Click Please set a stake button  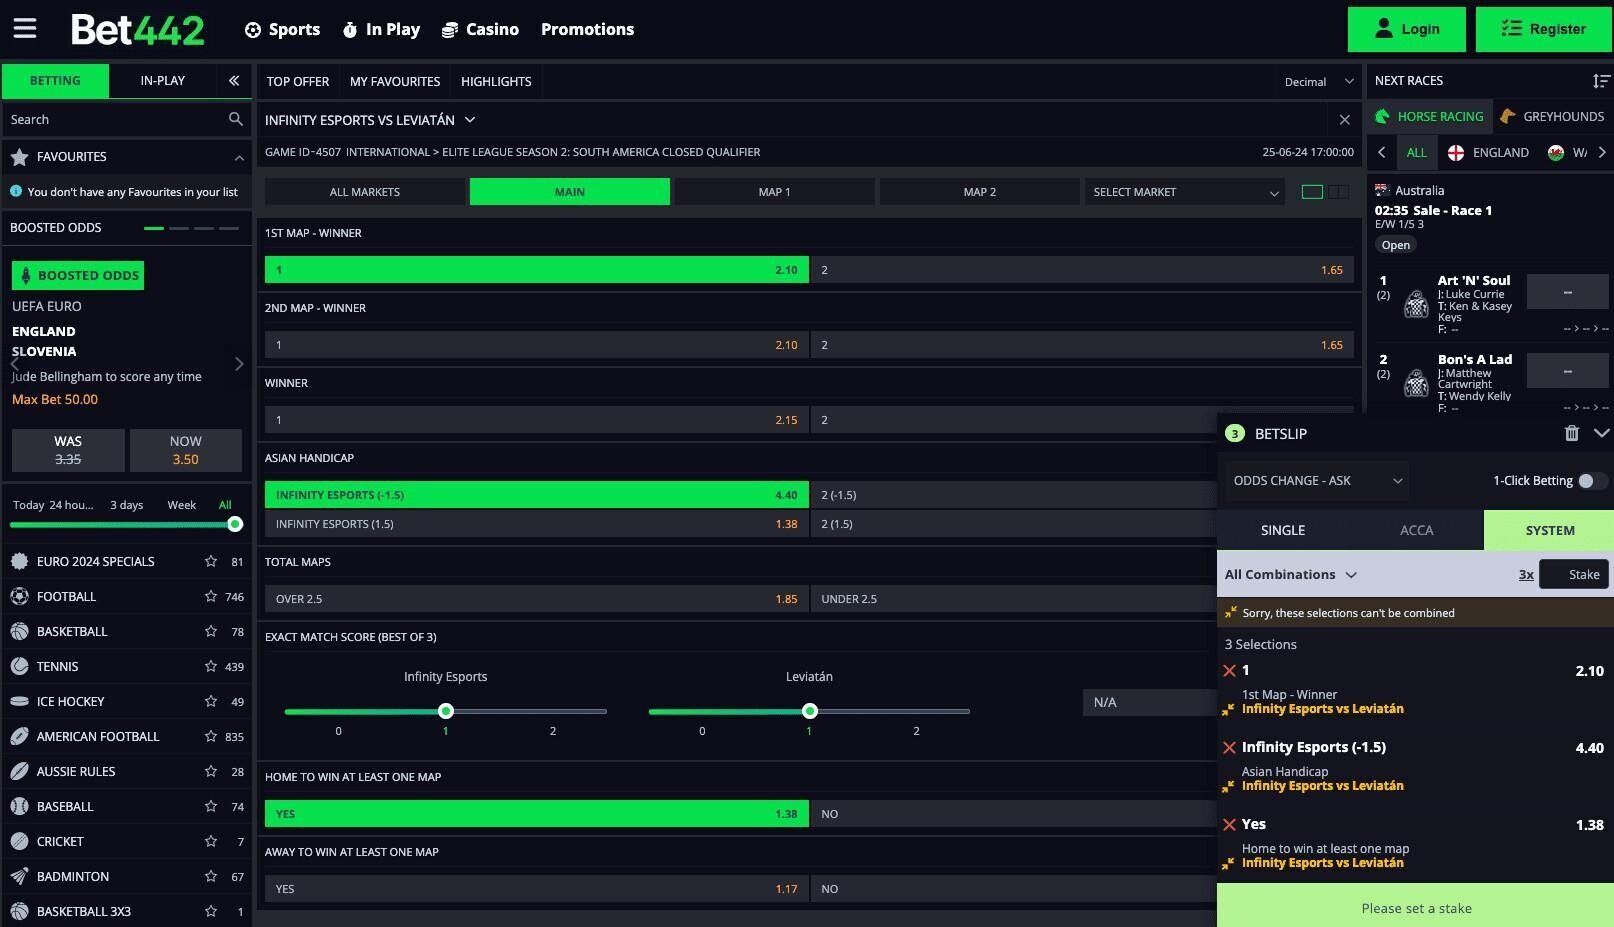1415,908
